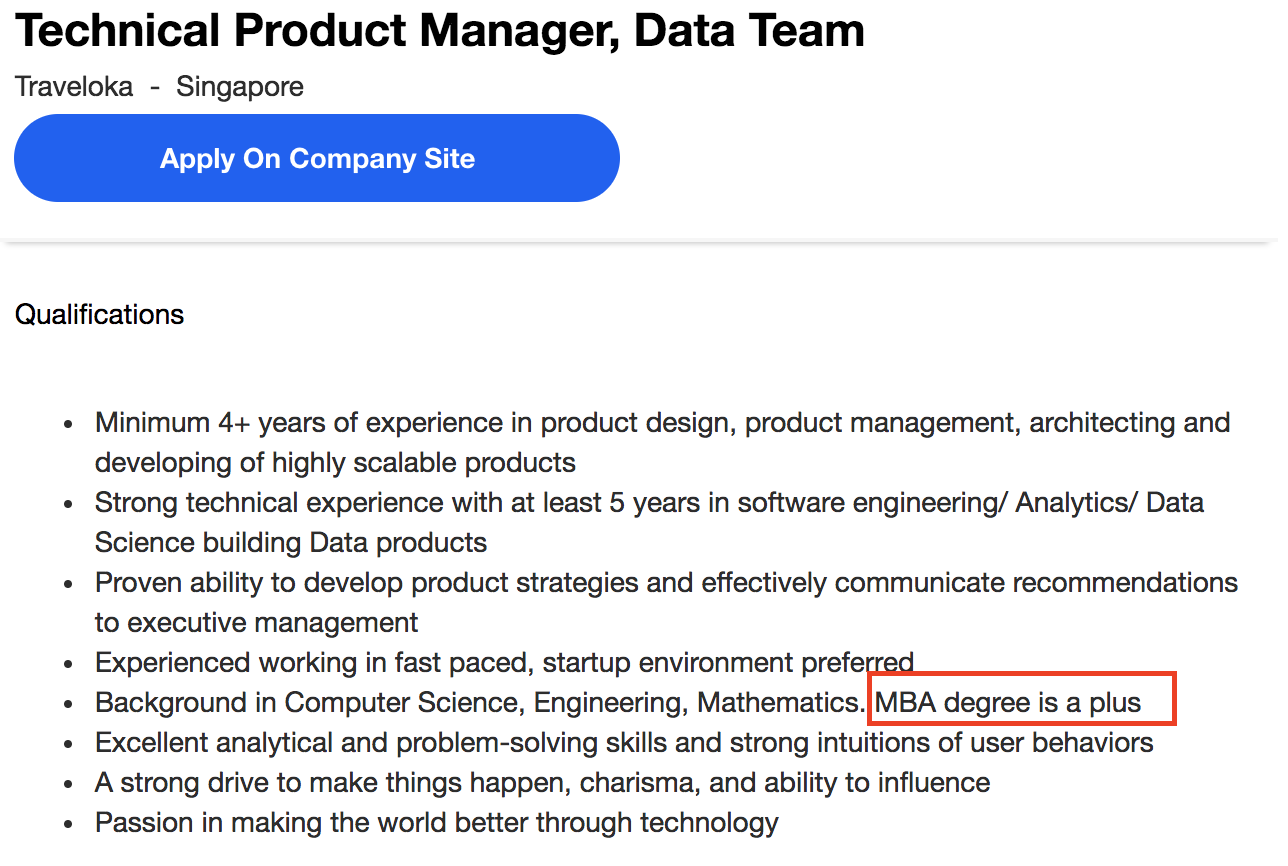
Task: Click the Qualifications section heading
Action: [x=100, y=315]
